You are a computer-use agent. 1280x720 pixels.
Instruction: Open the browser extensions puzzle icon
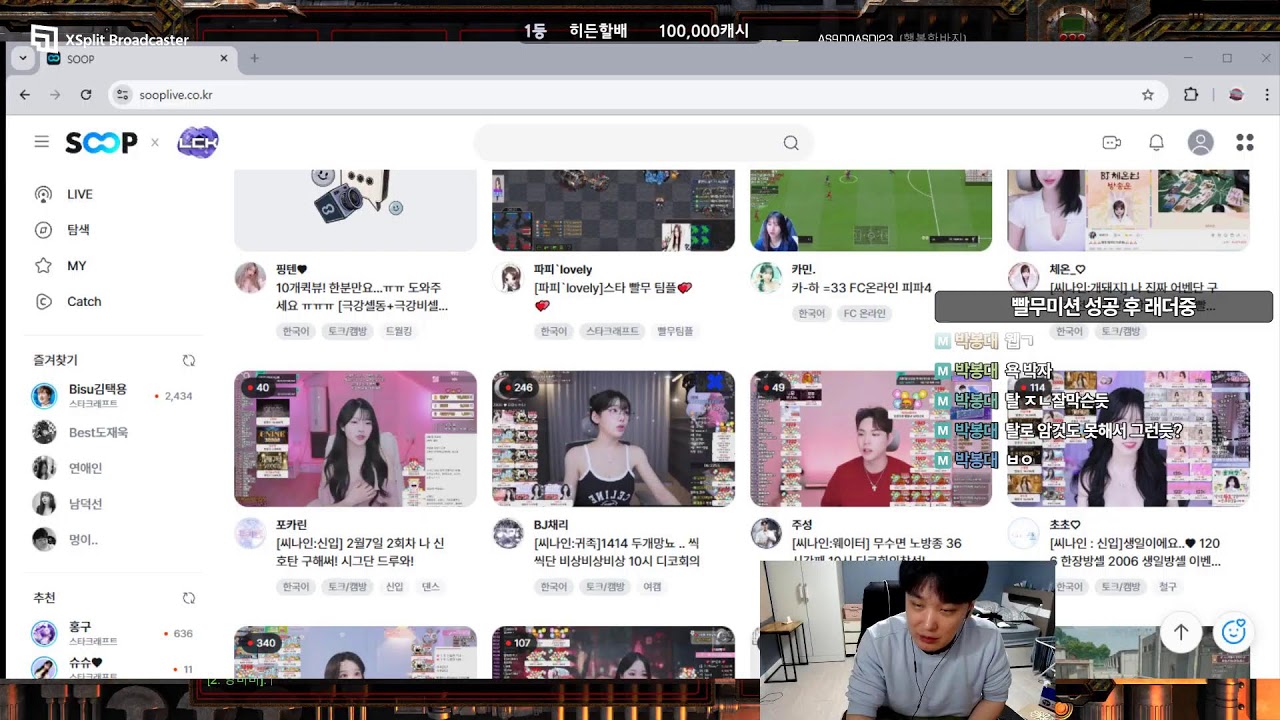pos(1190,95)
